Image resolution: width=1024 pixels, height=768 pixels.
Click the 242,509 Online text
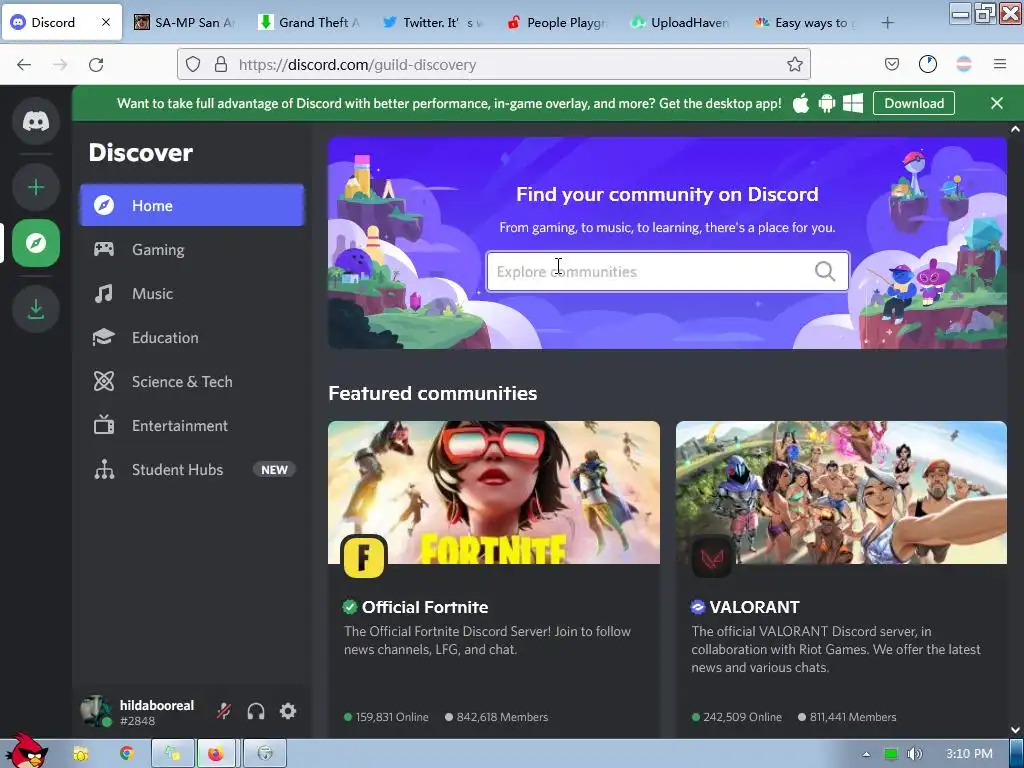[x=742, y=717]
